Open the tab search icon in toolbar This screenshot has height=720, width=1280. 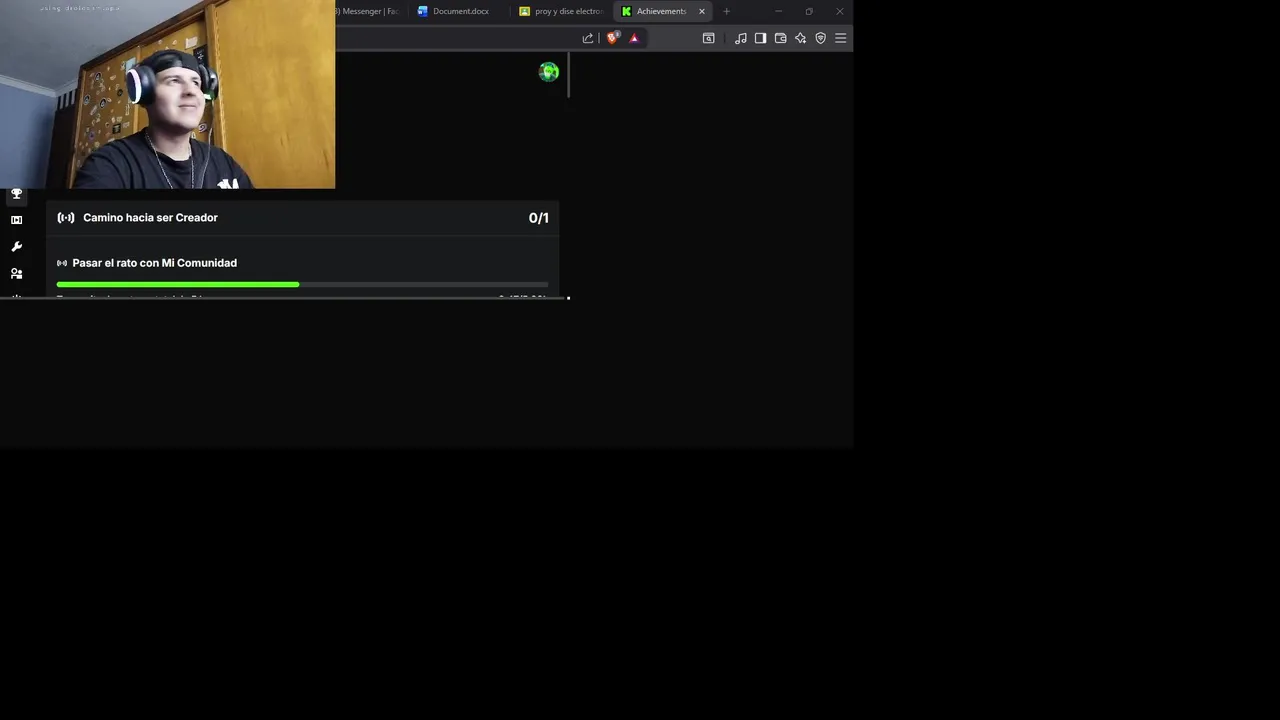pos(709,38)
